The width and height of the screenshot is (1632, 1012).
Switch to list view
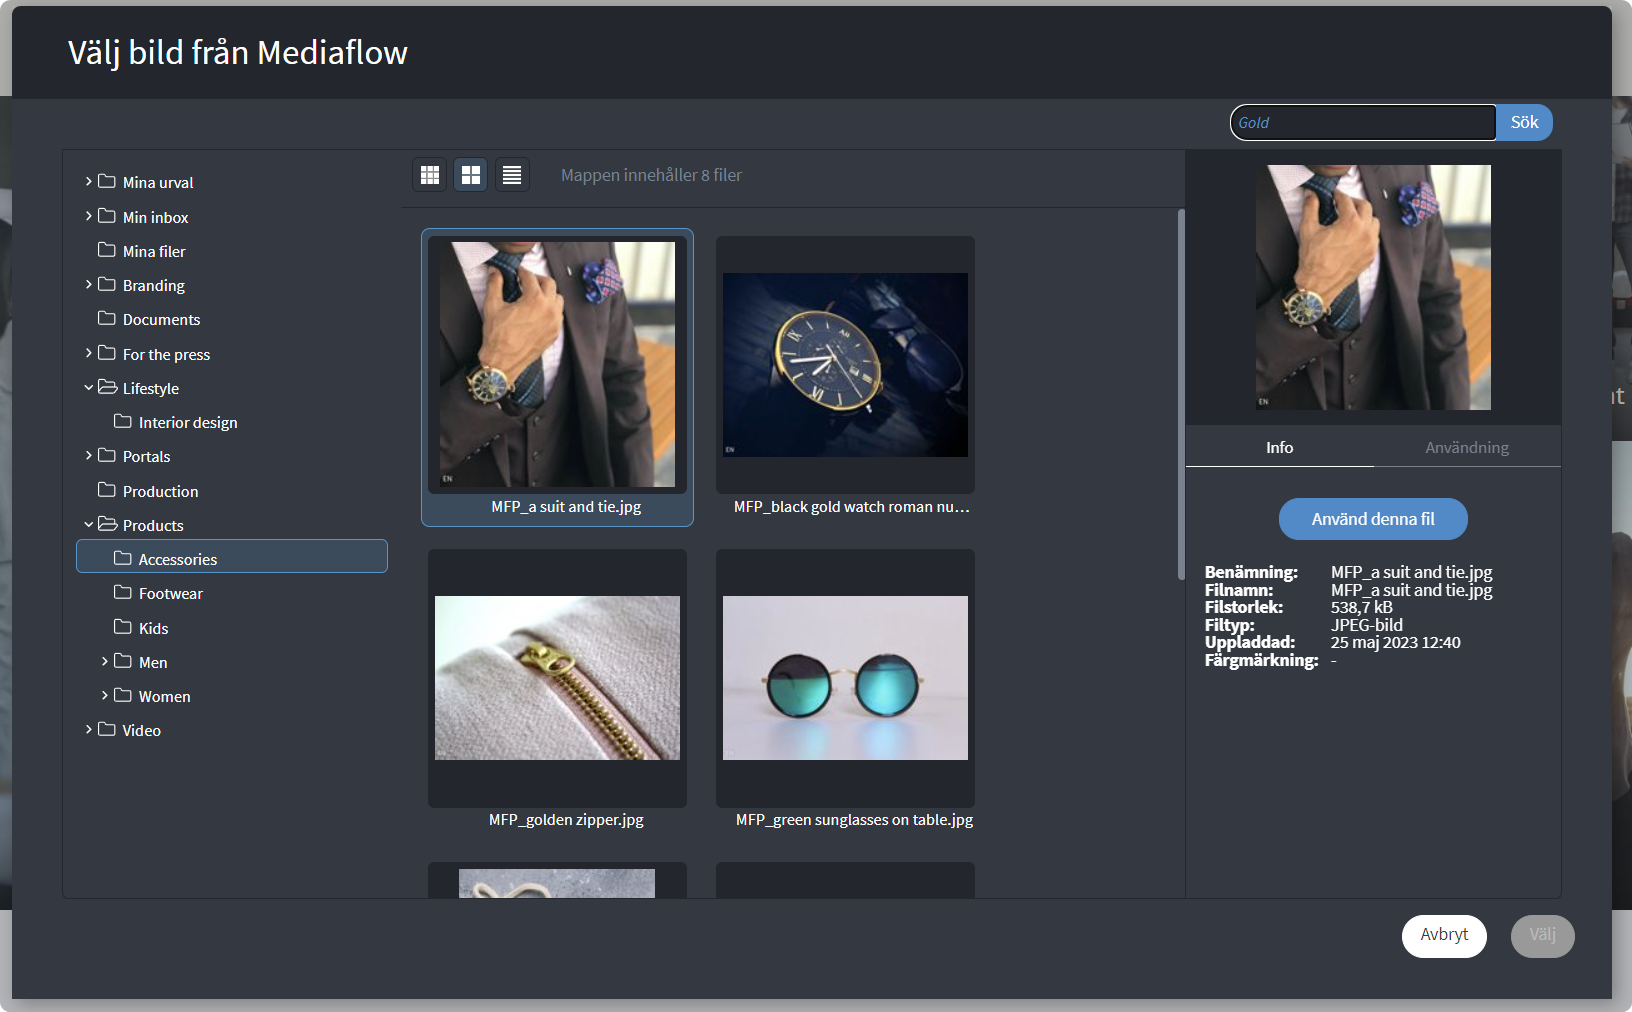click(512, 175)
